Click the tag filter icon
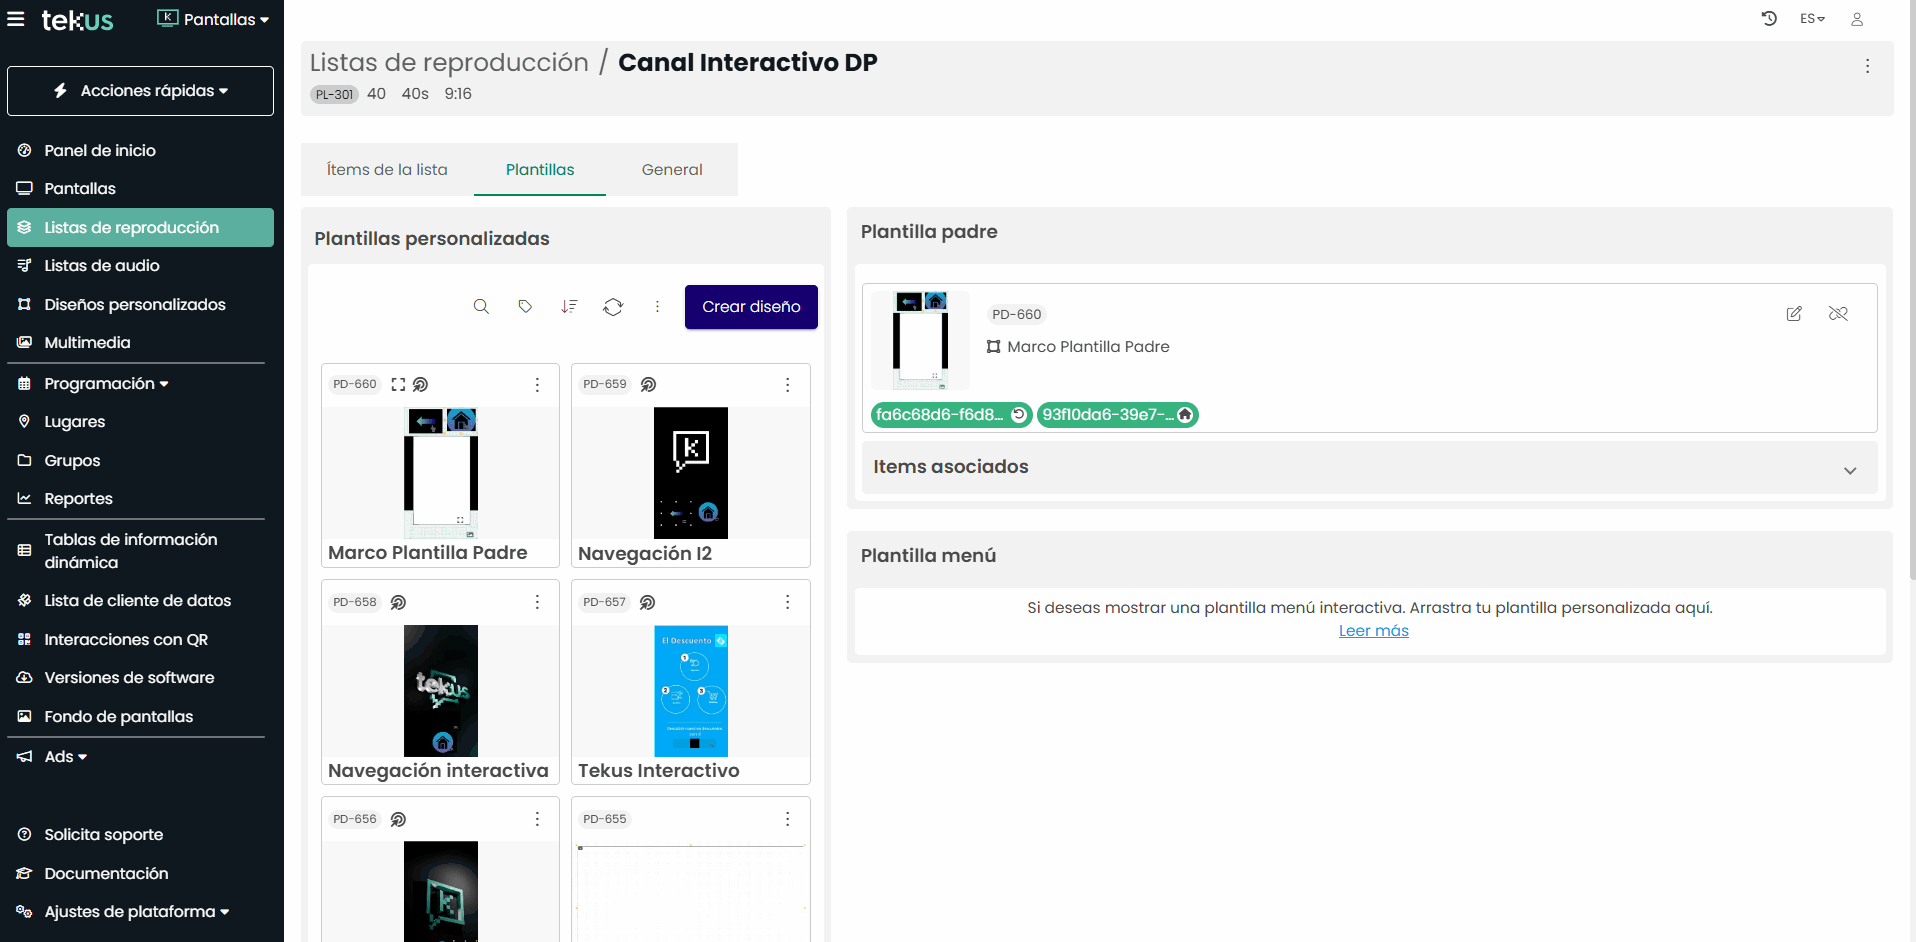This screenshot has width=1916, height=942. coord(525,307)
